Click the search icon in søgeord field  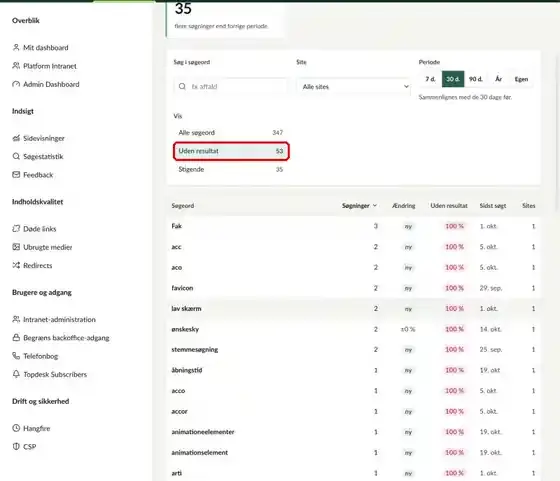tap(182, 86)
